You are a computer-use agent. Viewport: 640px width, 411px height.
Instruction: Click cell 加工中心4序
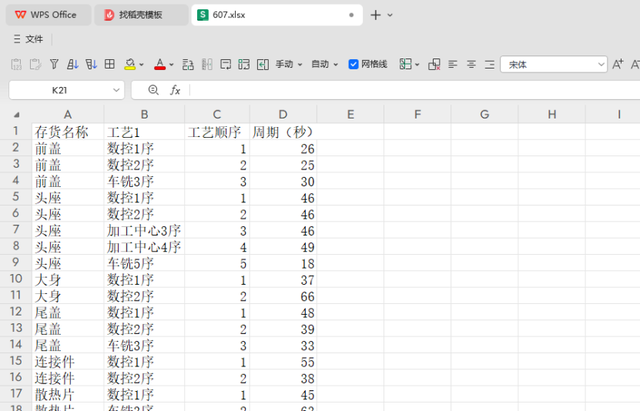[144, 247]
